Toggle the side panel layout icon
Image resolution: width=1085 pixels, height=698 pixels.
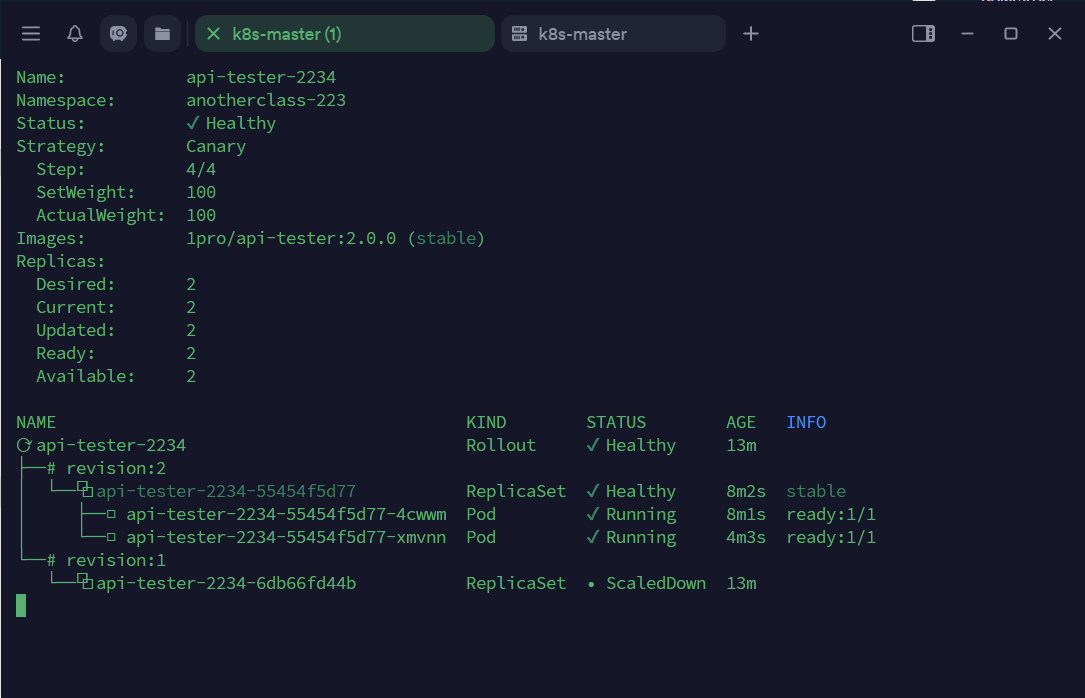click(x=923, y=34)
